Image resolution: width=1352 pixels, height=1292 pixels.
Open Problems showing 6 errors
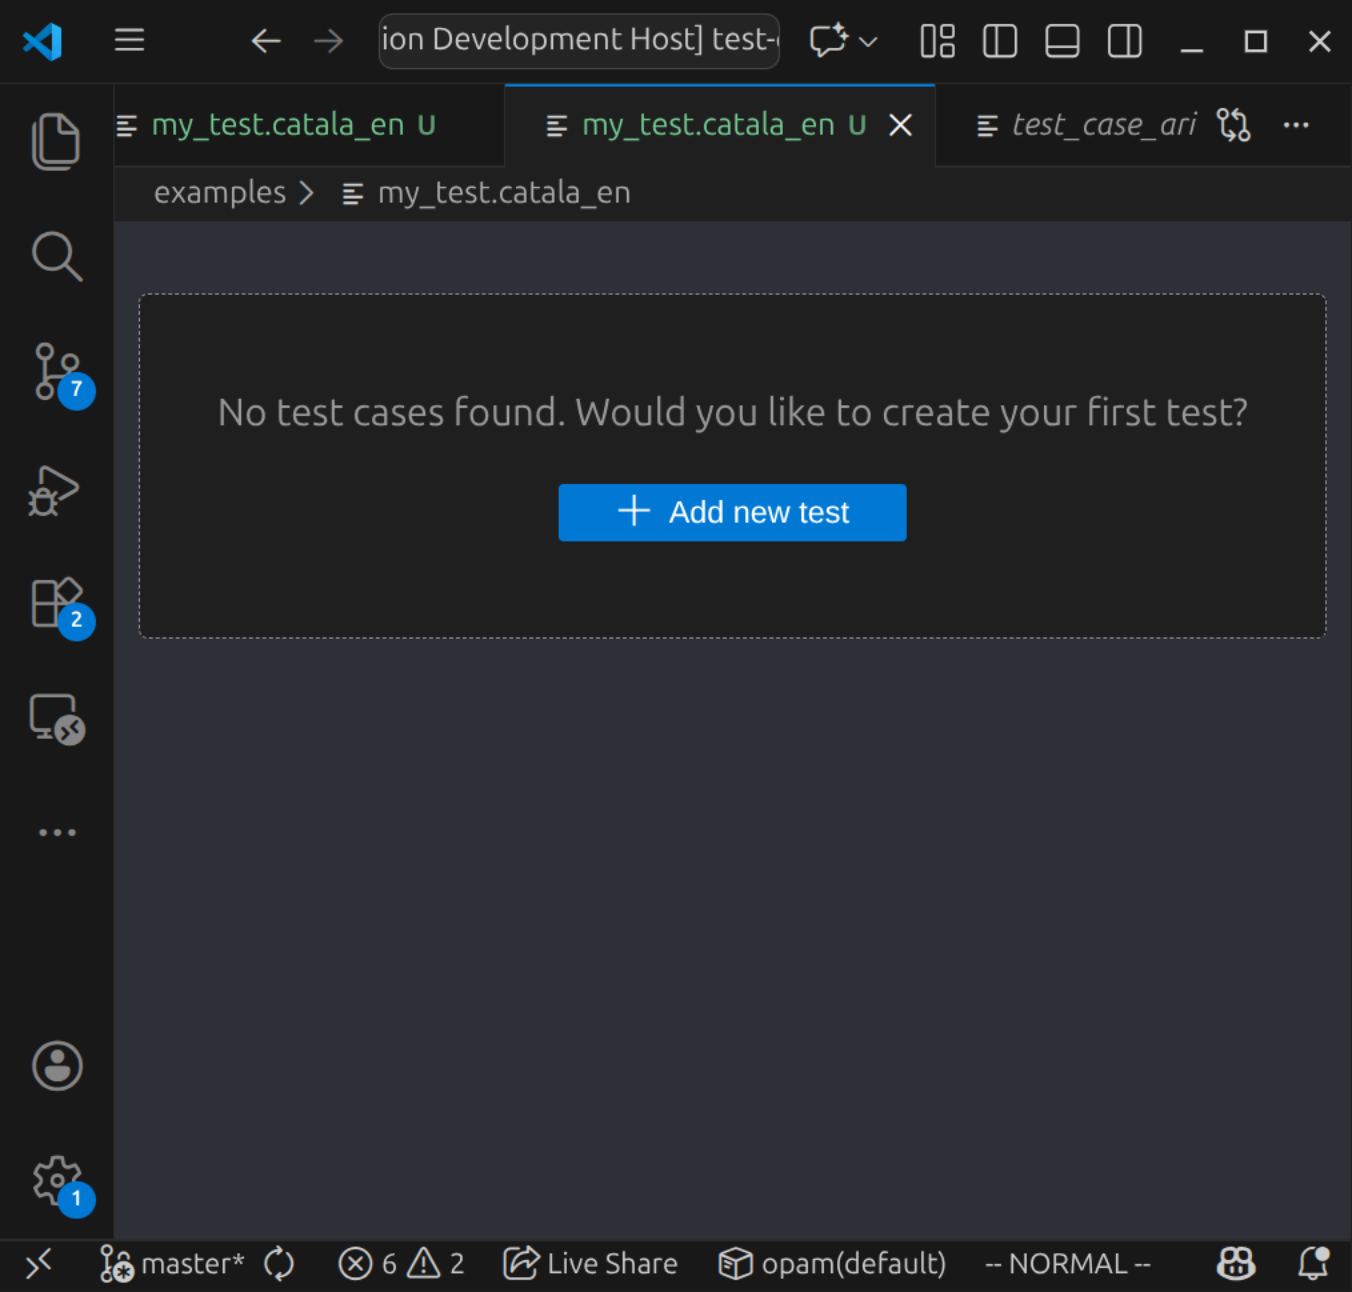[x=367, y=1265]
